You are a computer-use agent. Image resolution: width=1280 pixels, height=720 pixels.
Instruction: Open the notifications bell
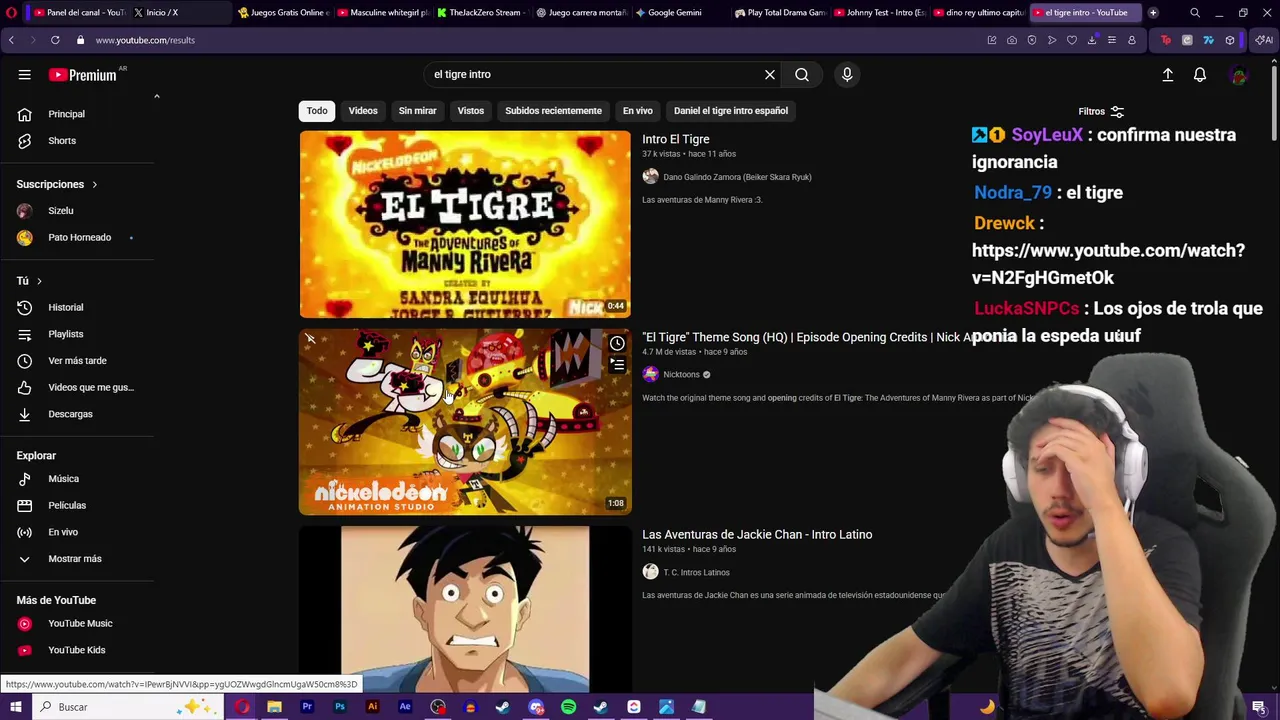click(x=1200, y=75)
